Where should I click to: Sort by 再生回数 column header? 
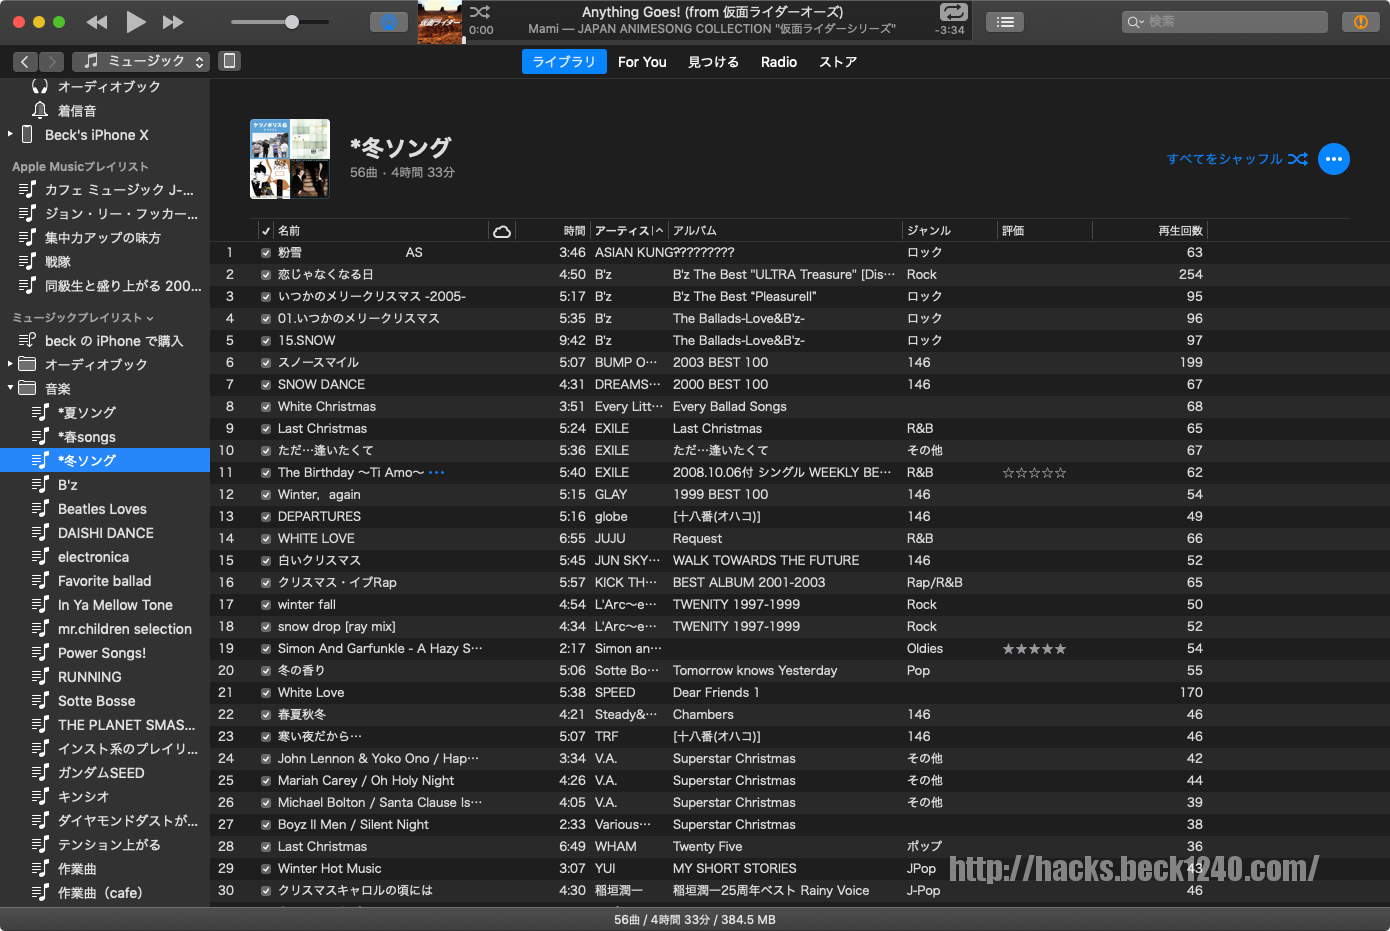pos(1150,231)
